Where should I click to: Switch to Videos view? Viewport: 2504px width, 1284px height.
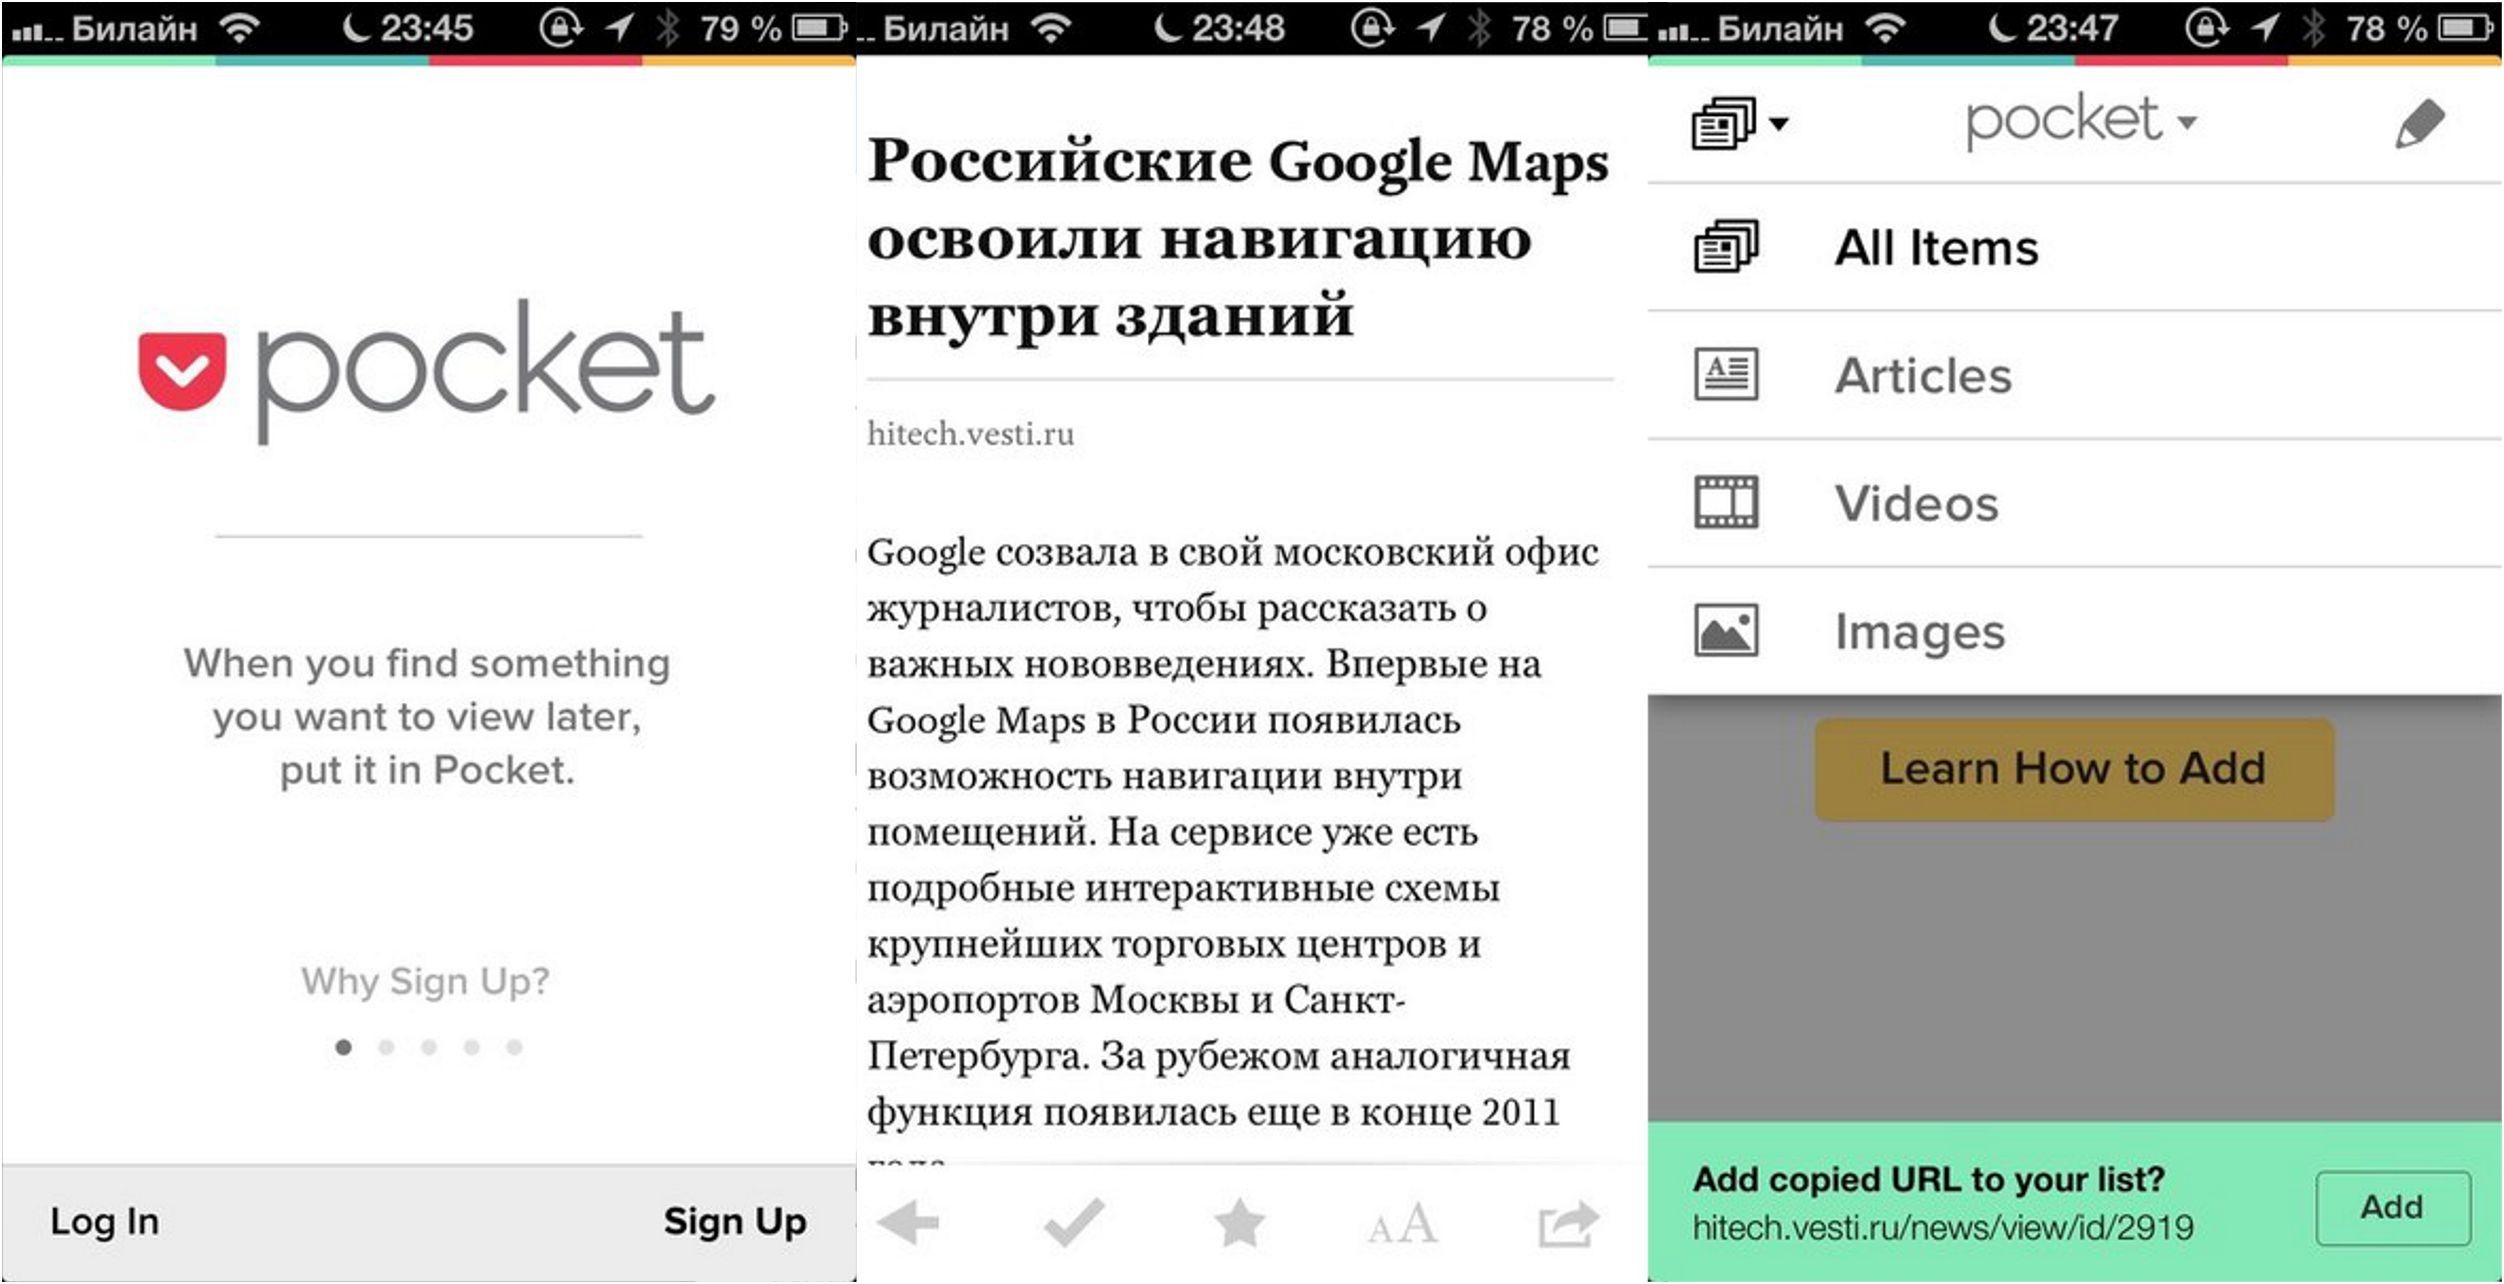(1918, 503)
